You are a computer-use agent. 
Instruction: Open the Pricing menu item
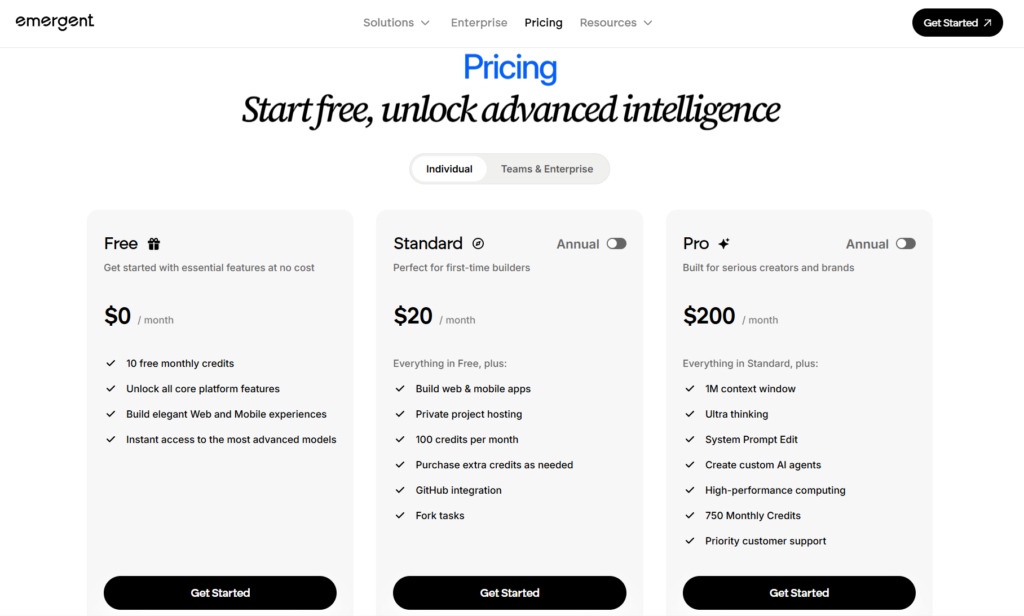[543, 21]
